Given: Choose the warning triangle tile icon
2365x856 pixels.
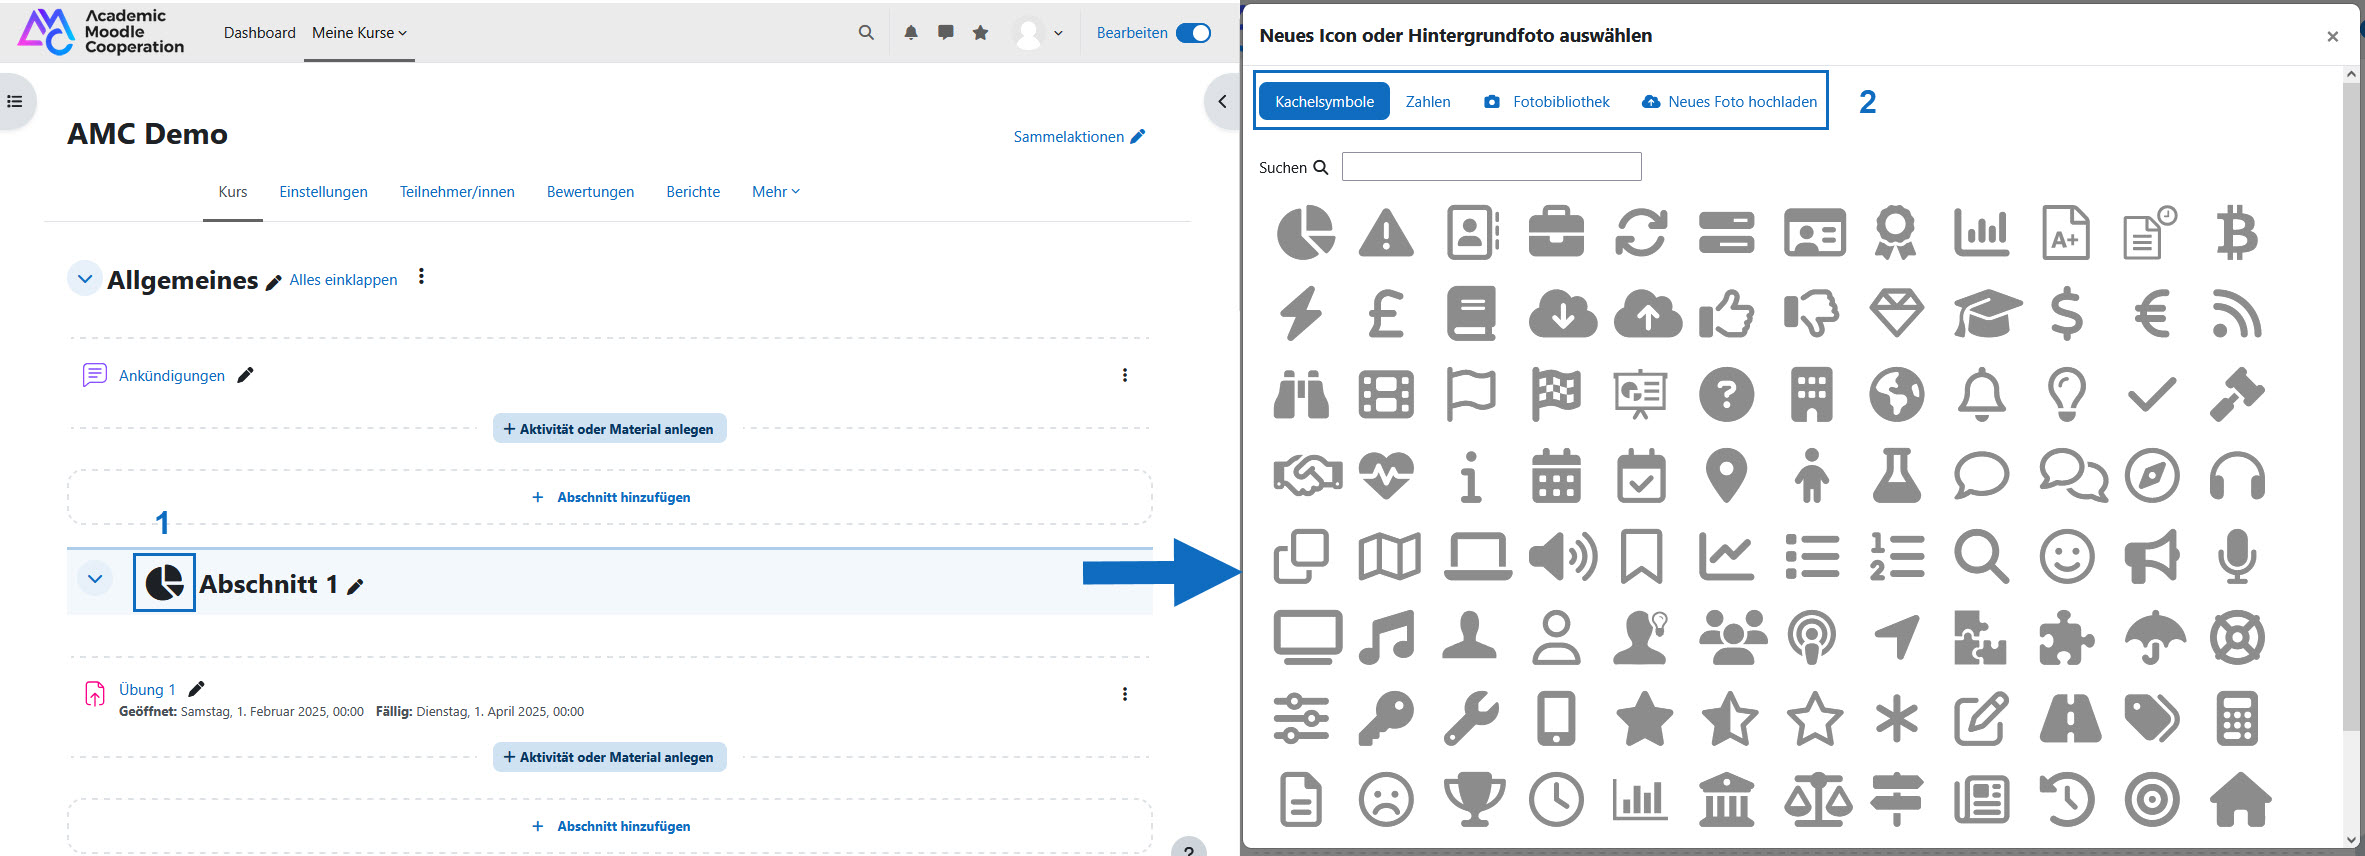Looking at the screenshot, I should click(x=1386, y=233).
